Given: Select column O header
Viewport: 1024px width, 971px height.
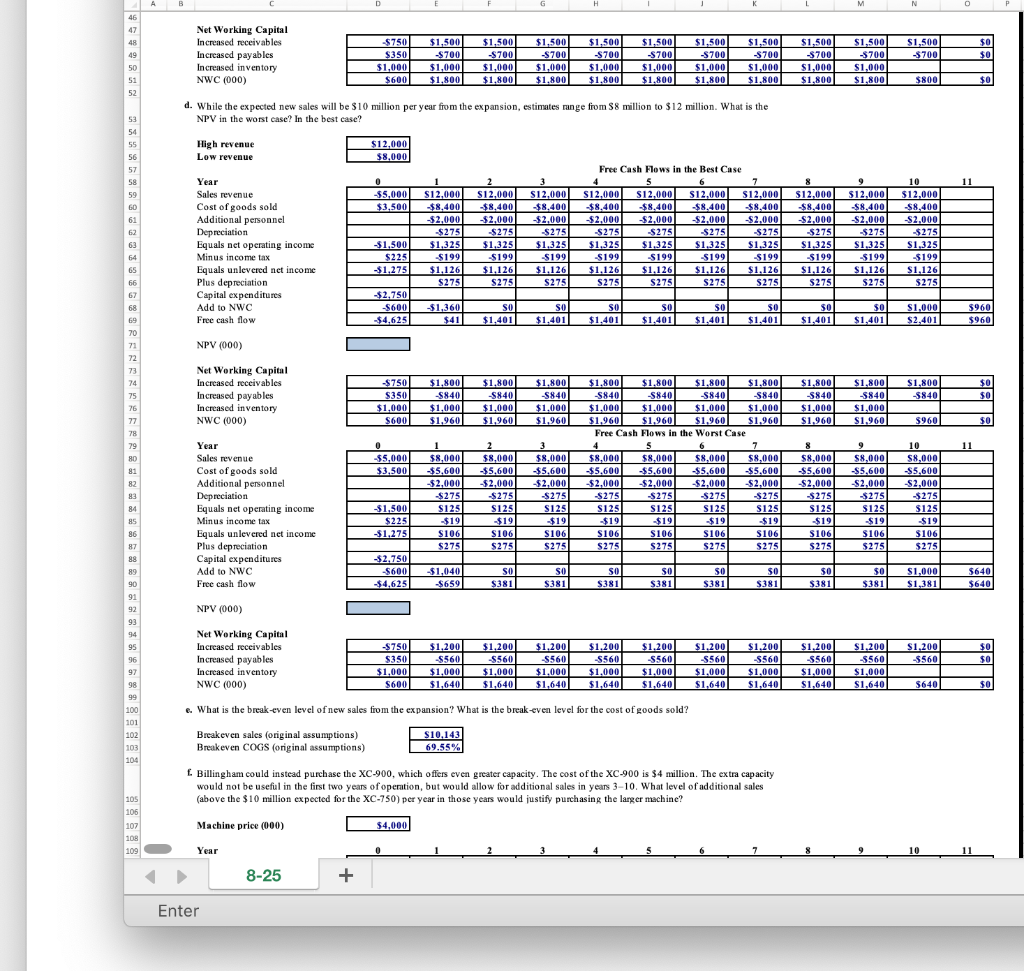Looking at the screenshot, I should pyautogui.click(x=967, y=4).
